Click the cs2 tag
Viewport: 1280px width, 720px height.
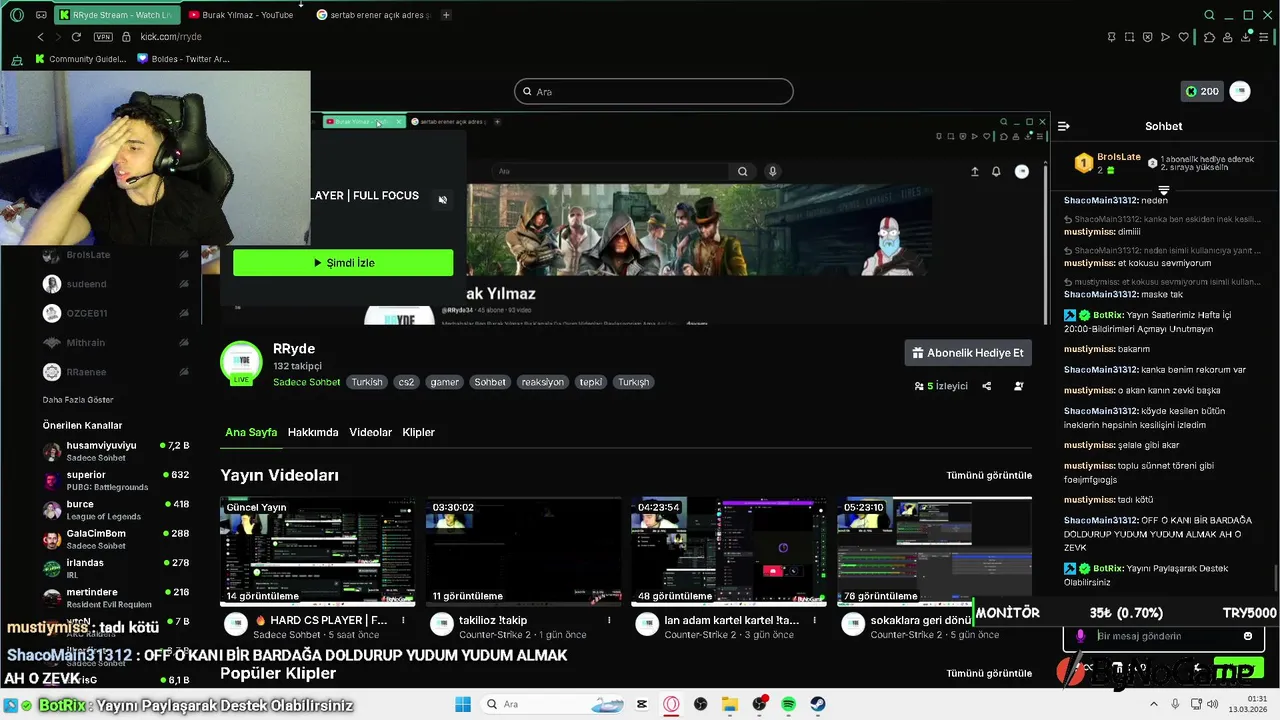(406, 382)
